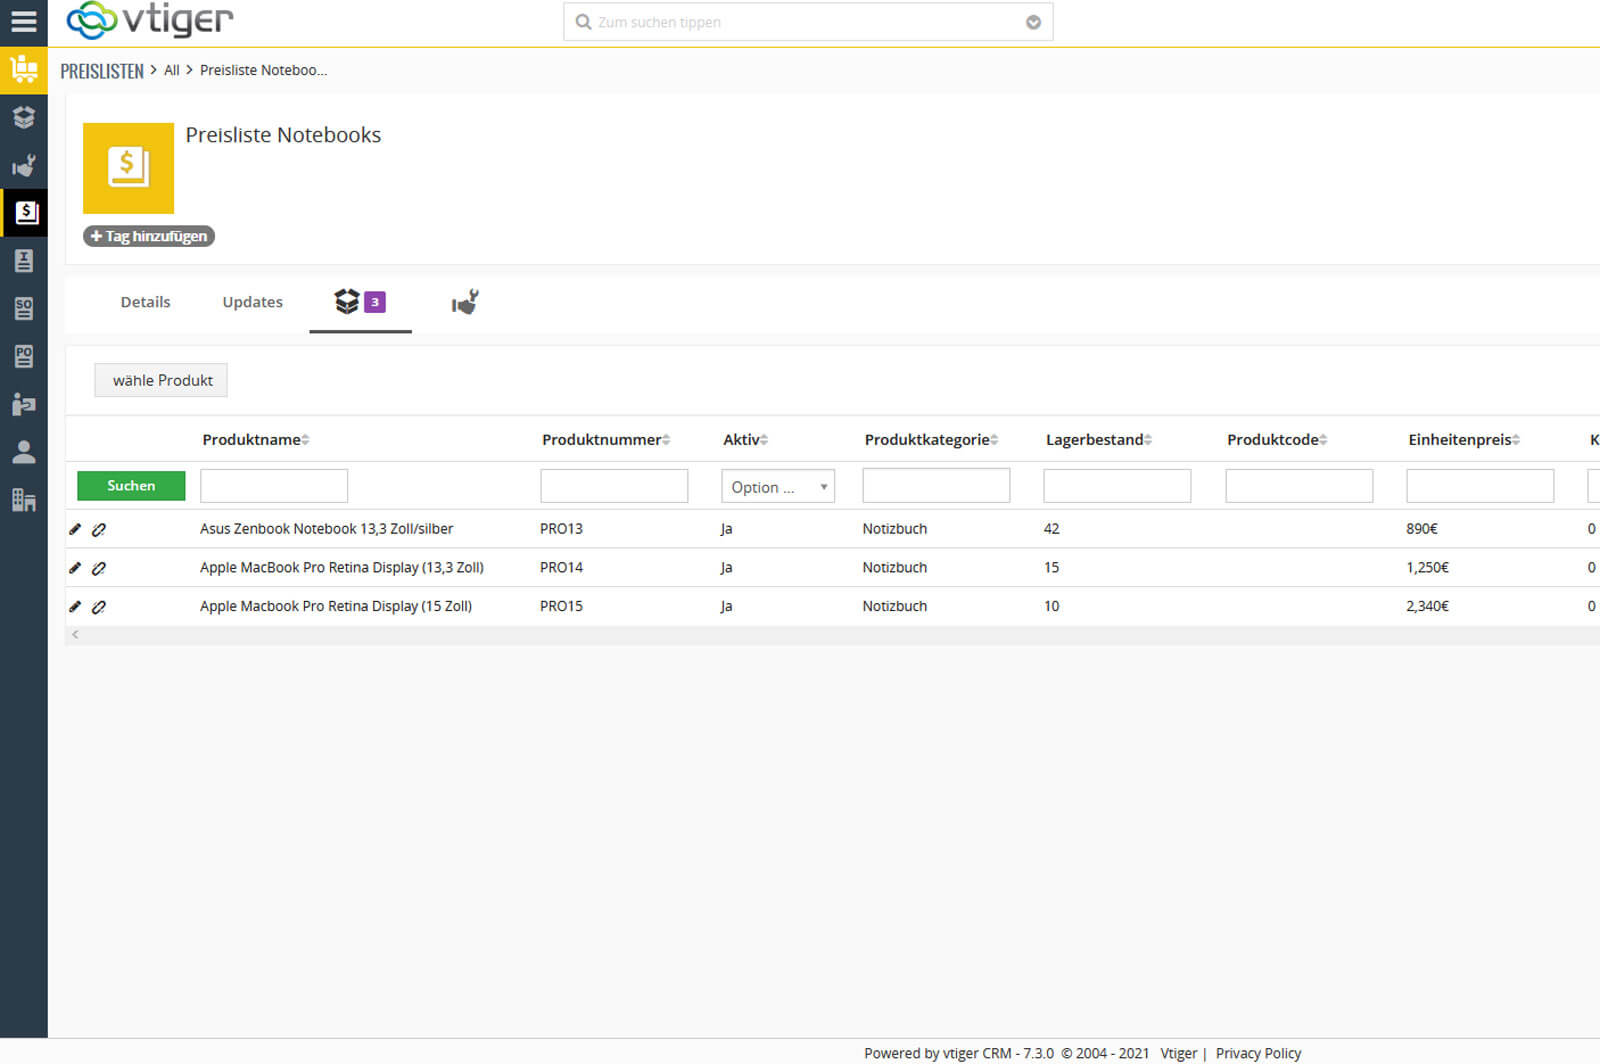Image resolution: width=1600 pixels, height=1064 pixels.
Task: Focus the global search field
Action: tap(808, 22)
